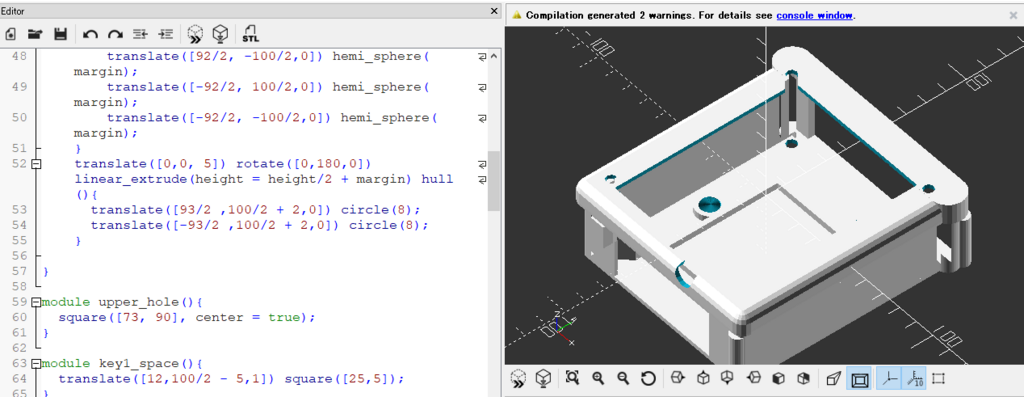Click line 49 'translate([-92/2, 100/2,0]) hemi_sphere('
The image size is (1024, 397).
point(268,87)
